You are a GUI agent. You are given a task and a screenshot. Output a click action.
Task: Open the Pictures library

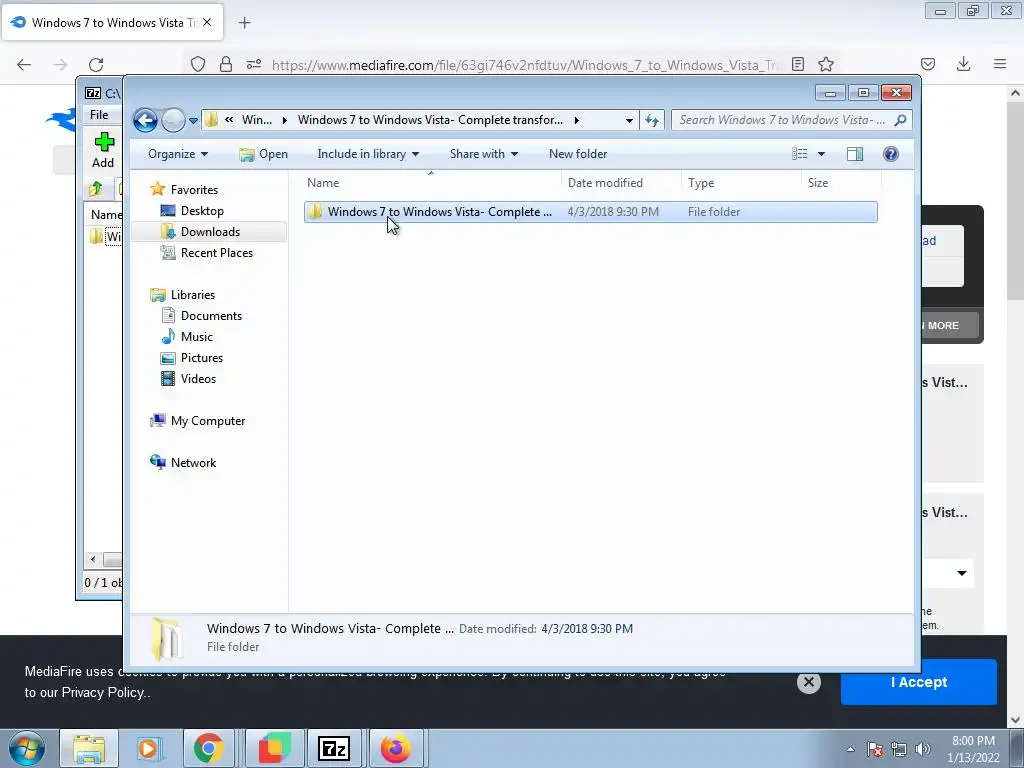[x=201, y=358]
